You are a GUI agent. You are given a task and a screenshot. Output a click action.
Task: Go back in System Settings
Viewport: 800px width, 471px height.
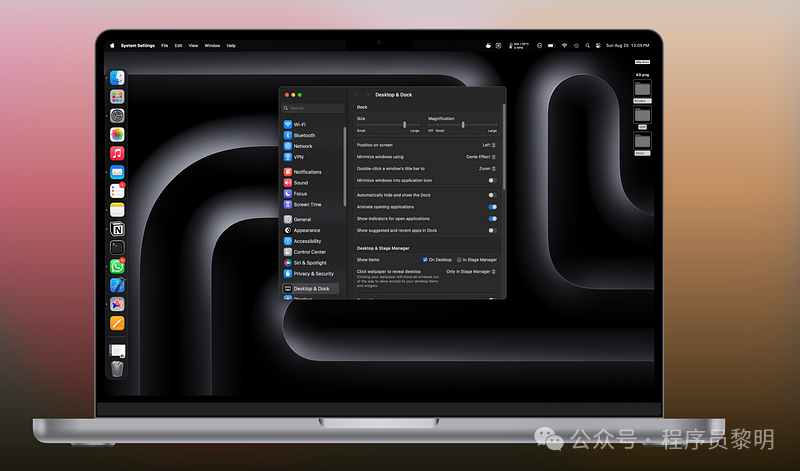click(357, 95)
